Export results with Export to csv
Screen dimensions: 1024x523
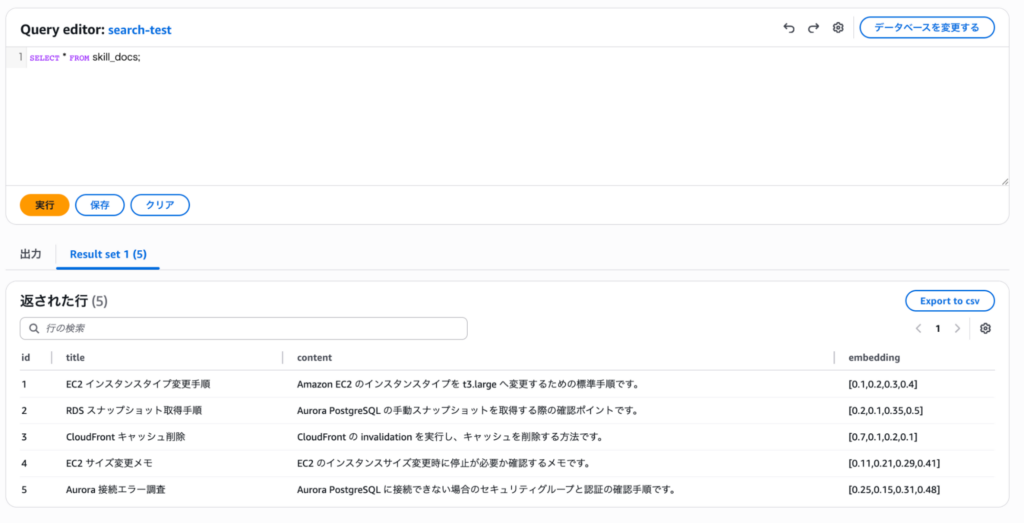coord(949,301)
